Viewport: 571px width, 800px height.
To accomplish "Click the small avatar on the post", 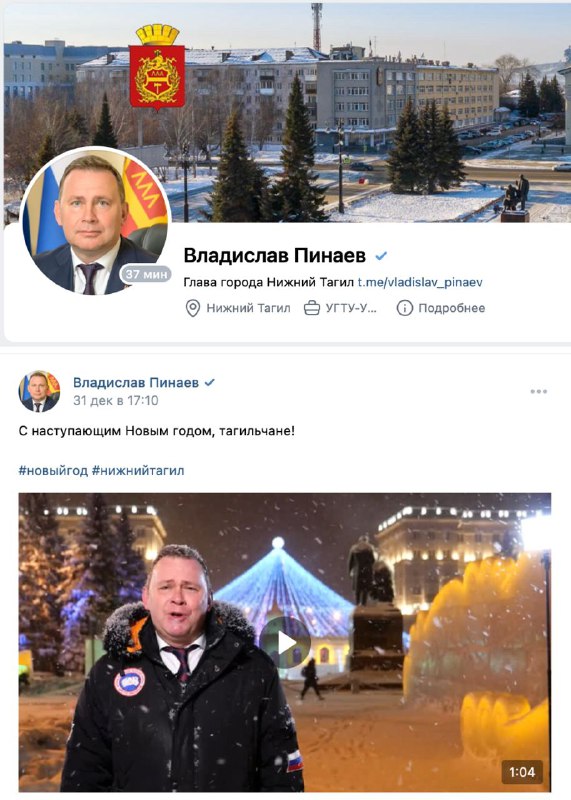I will pos(39,391).
